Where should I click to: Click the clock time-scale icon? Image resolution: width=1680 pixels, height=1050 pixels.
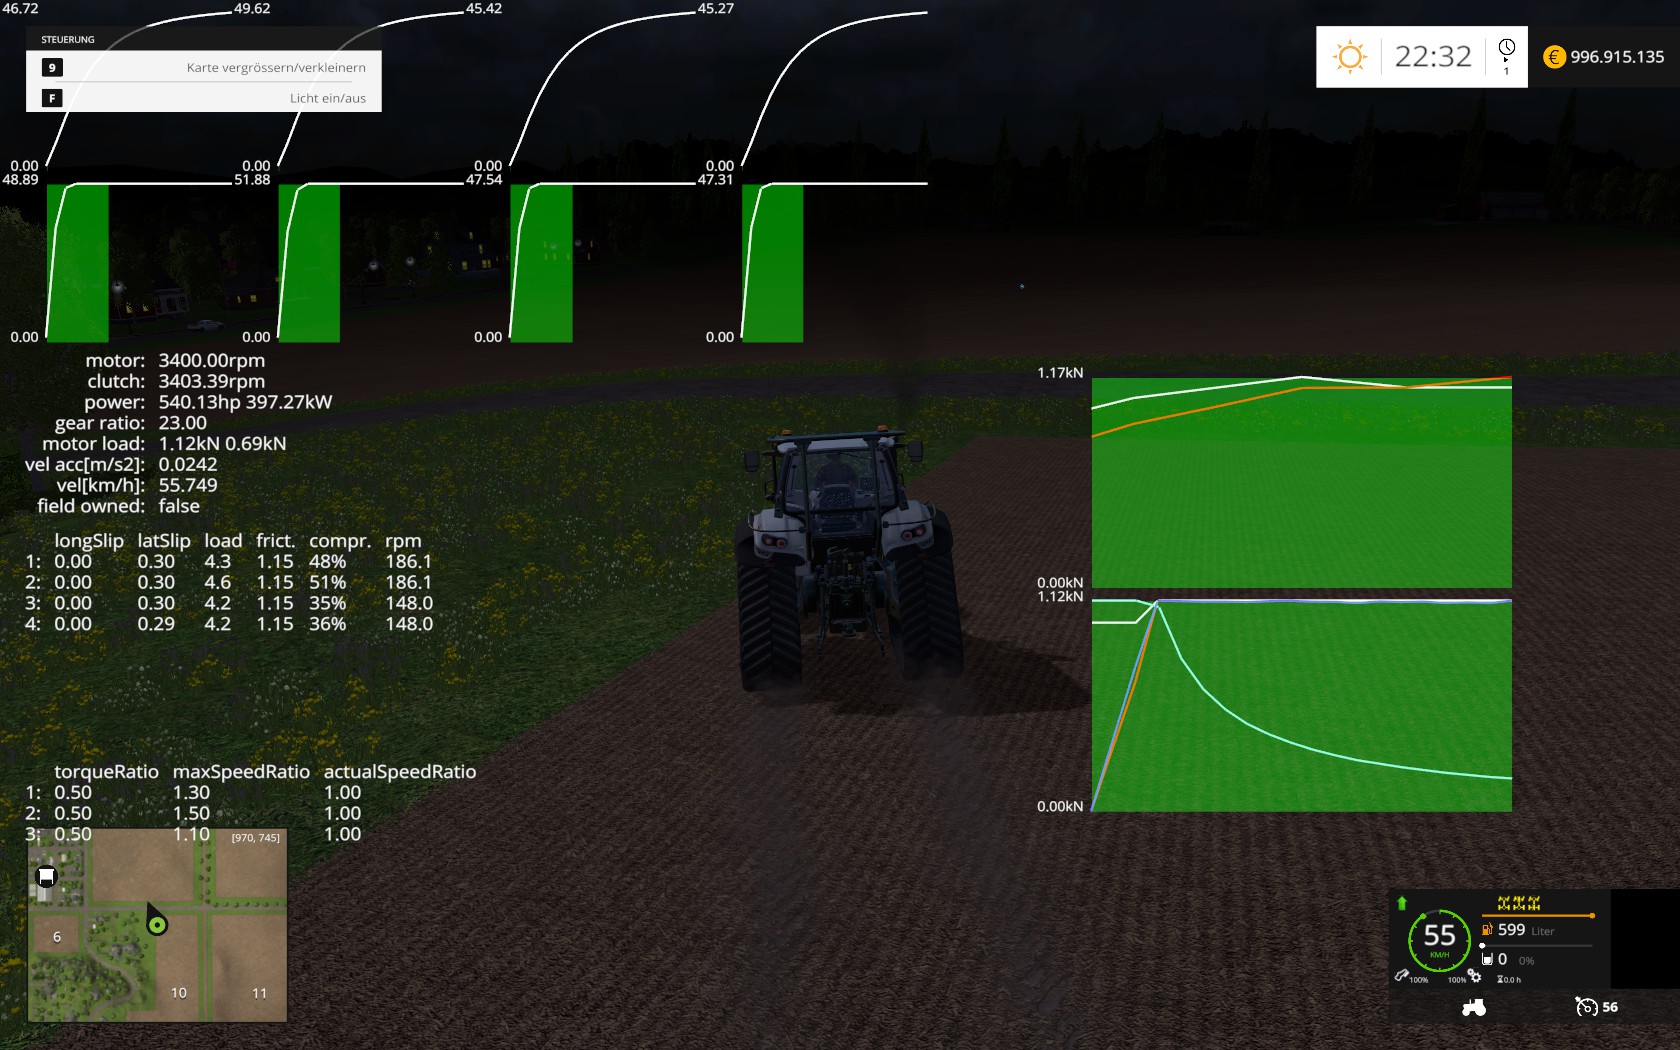pos(1506,47)
